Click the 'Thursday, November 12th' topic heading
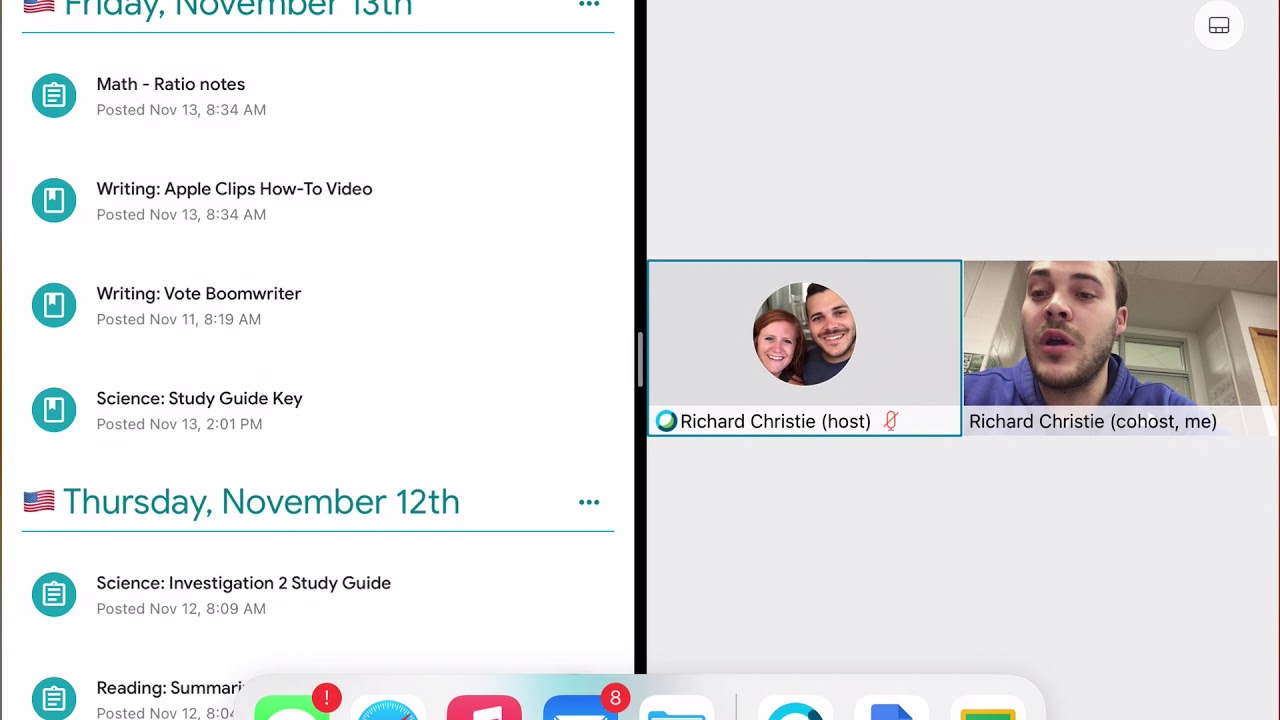The image size is (1280, 720). click(261, 502)
